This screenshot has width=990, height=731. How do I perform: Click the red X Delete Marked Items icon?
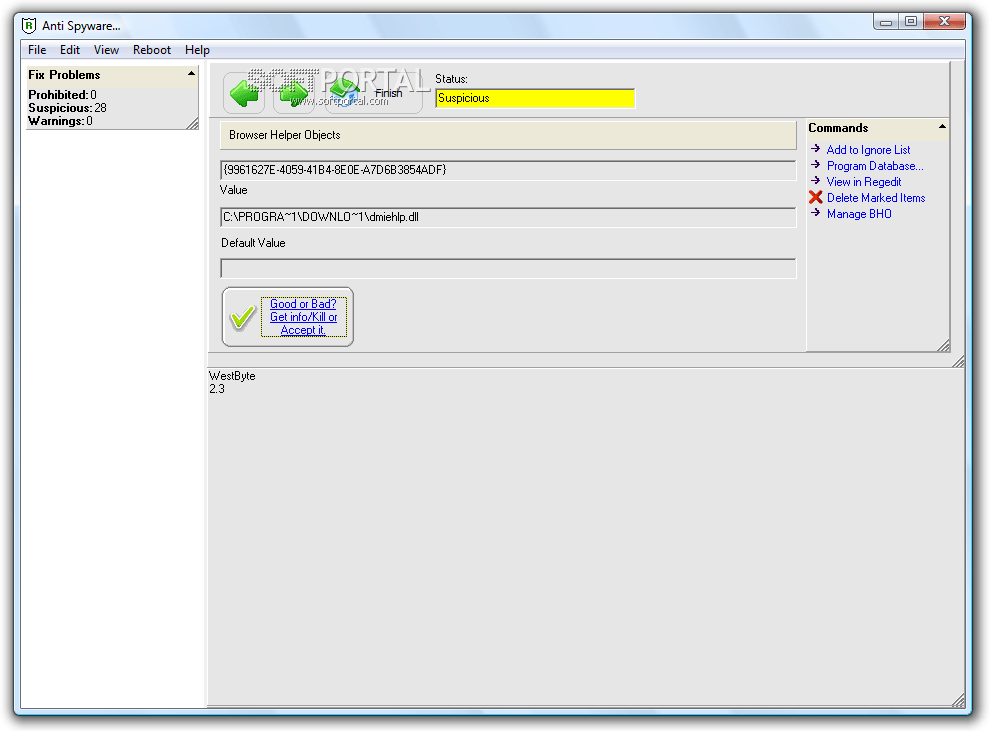point(816,198)
